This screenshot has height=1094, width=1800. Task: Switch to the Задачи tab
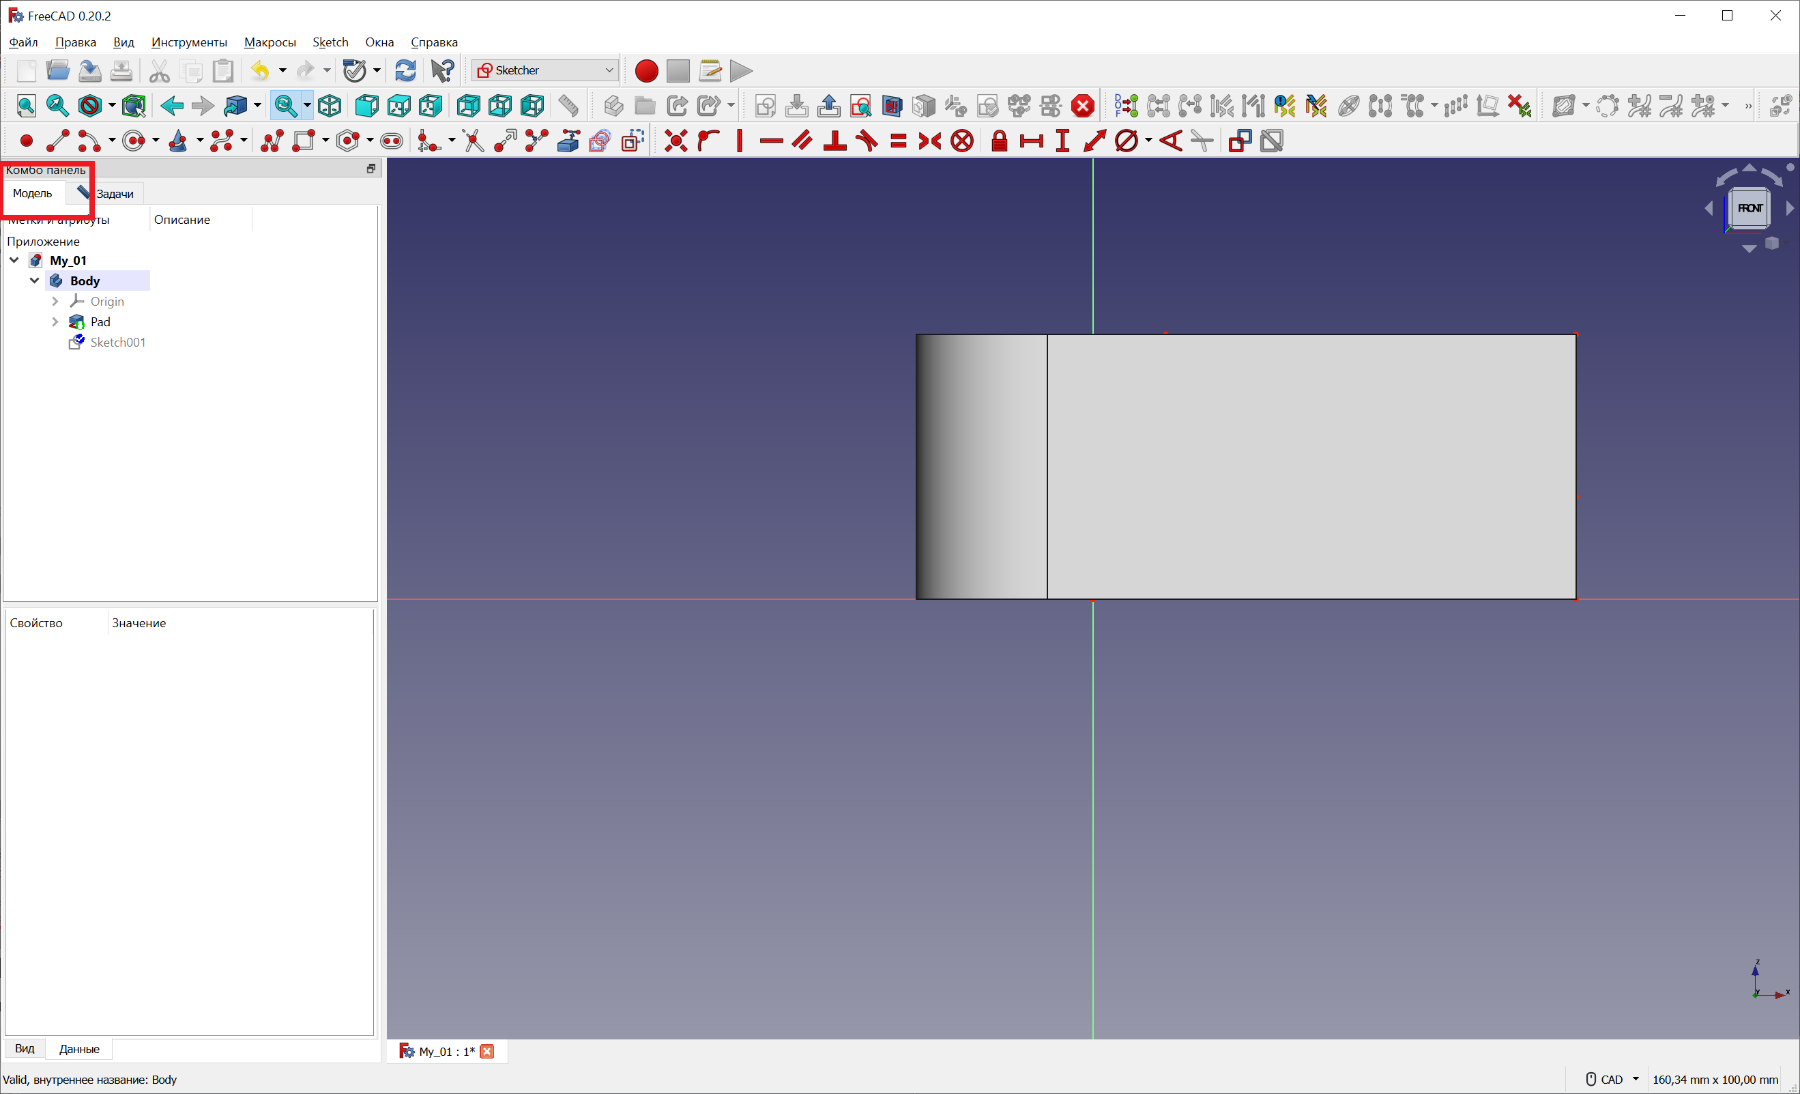point(106,194)
